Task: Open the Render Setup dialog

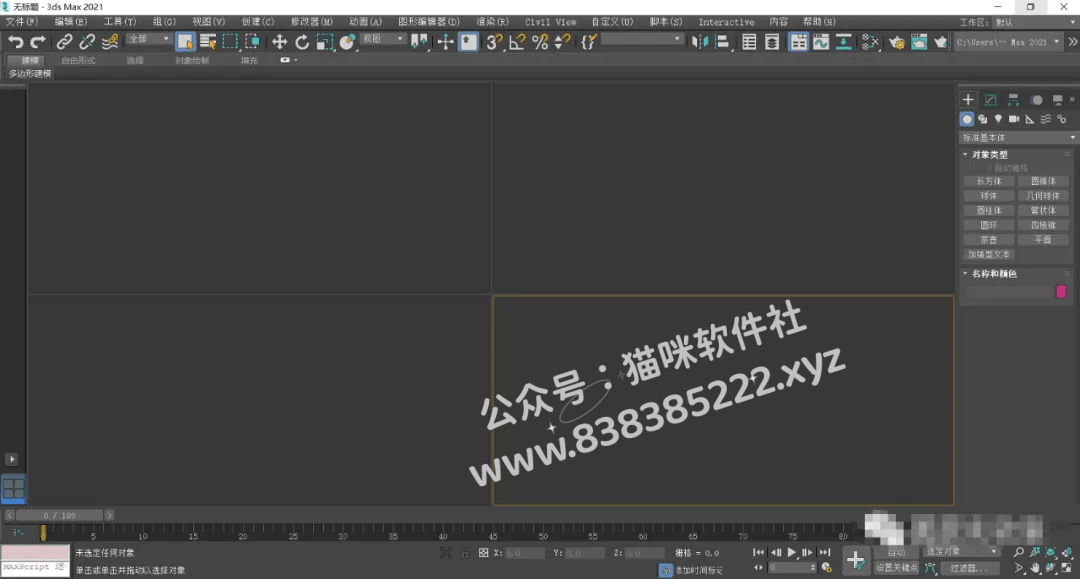Action: pyautogui.click(x=897, y=42)
